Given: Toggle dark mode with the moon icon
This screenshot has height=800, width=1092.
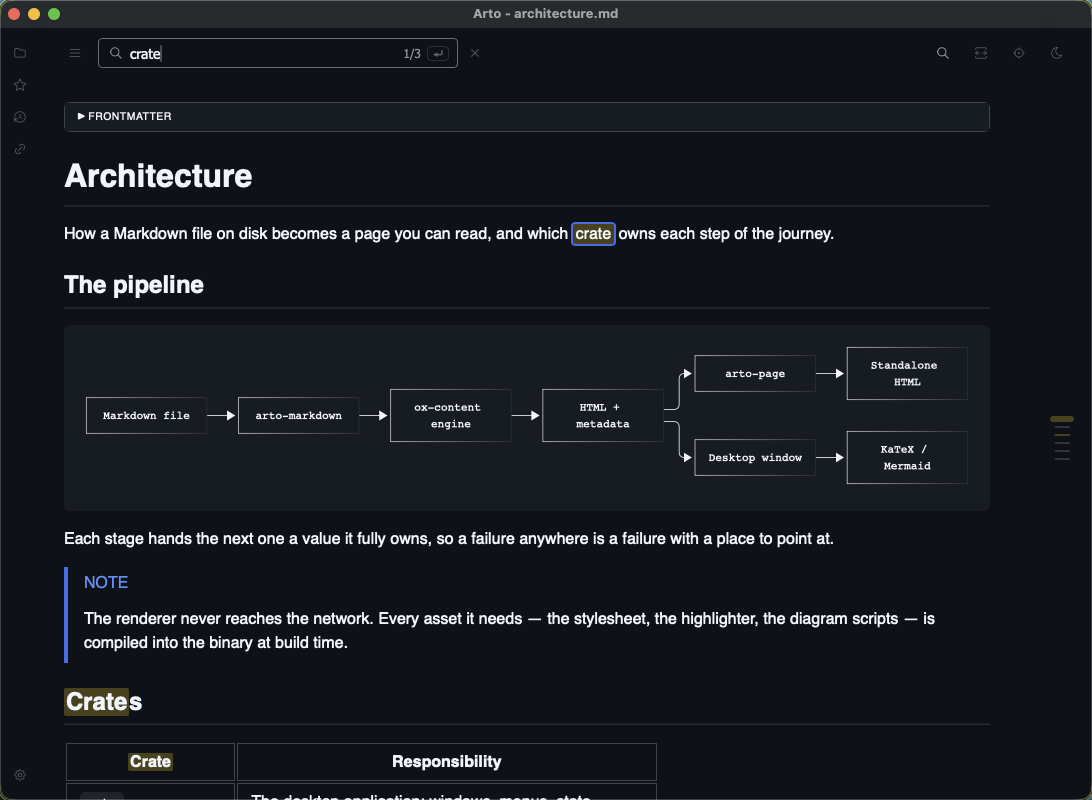Looking at the screenshot, I should point(1056,53).
